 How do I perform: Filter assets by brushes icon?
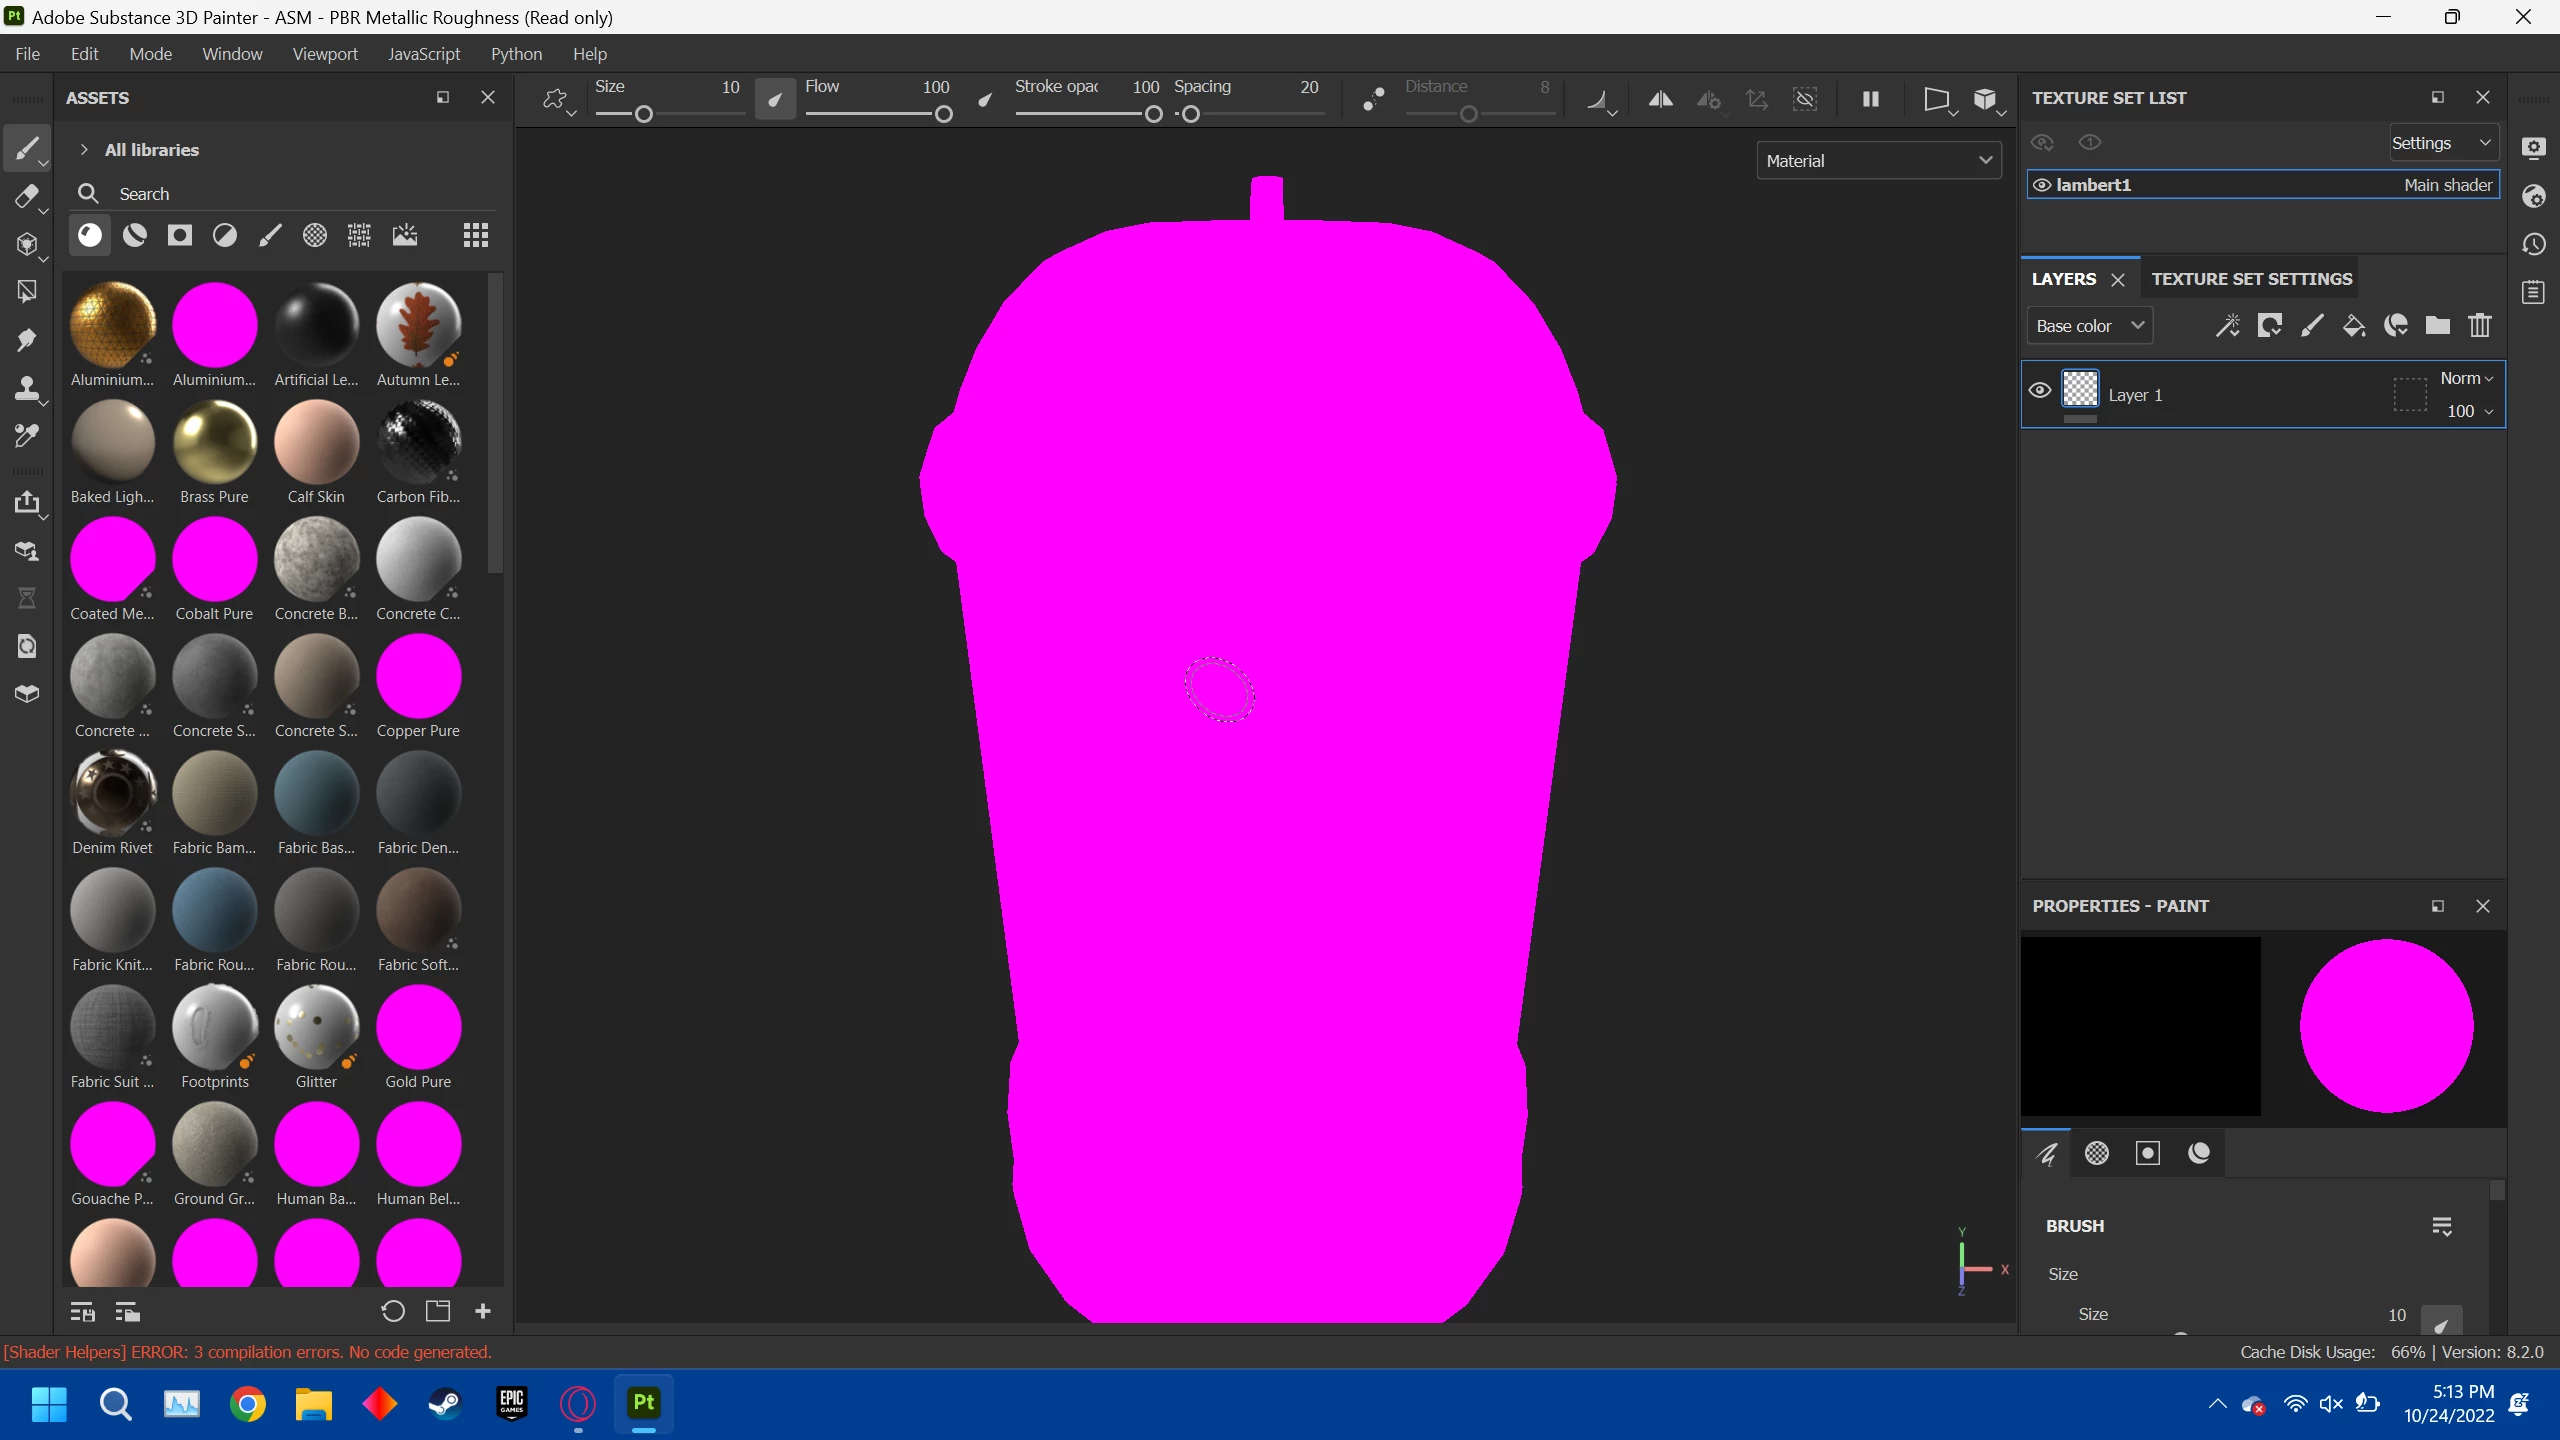point(270,235)
